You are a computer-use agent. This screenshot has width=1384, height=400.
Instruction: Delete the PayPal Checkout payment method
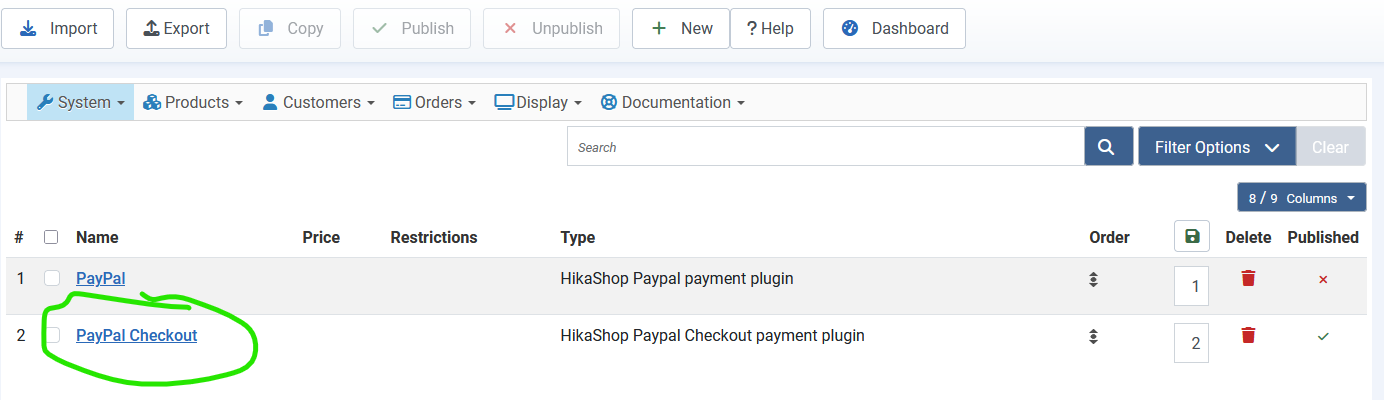coord(1248,335)
